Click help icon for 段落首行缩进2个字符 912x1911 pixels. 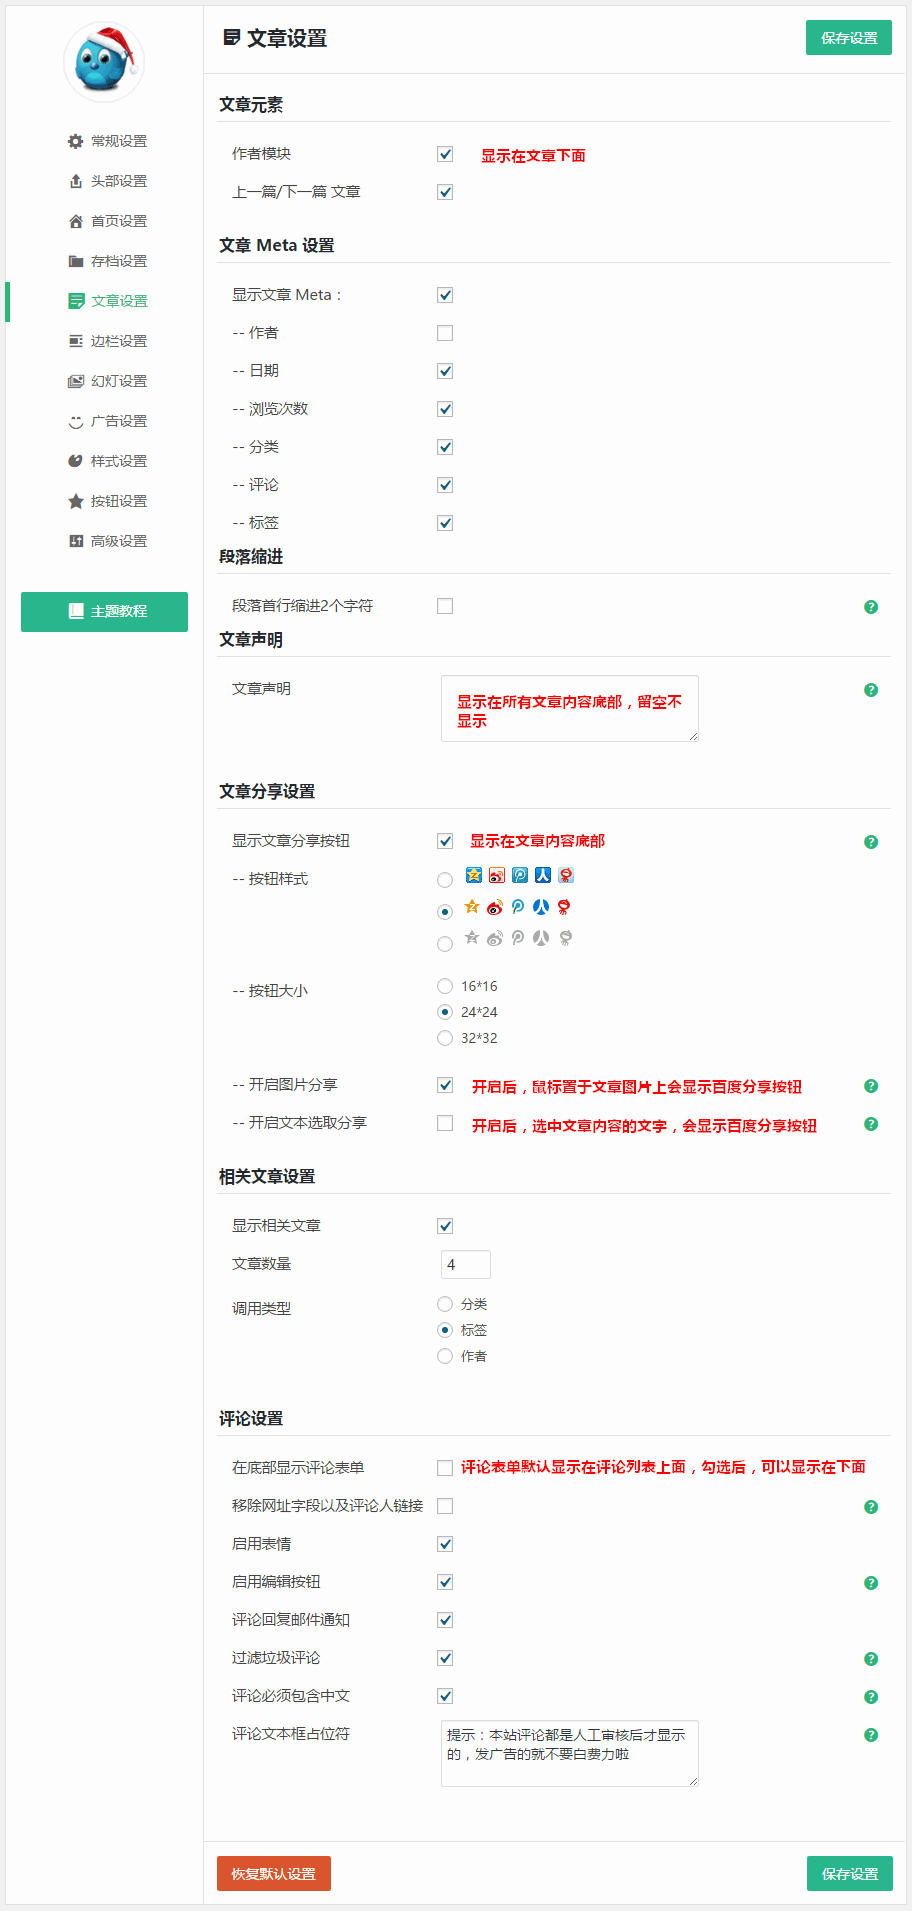click(x=871, y=607)
